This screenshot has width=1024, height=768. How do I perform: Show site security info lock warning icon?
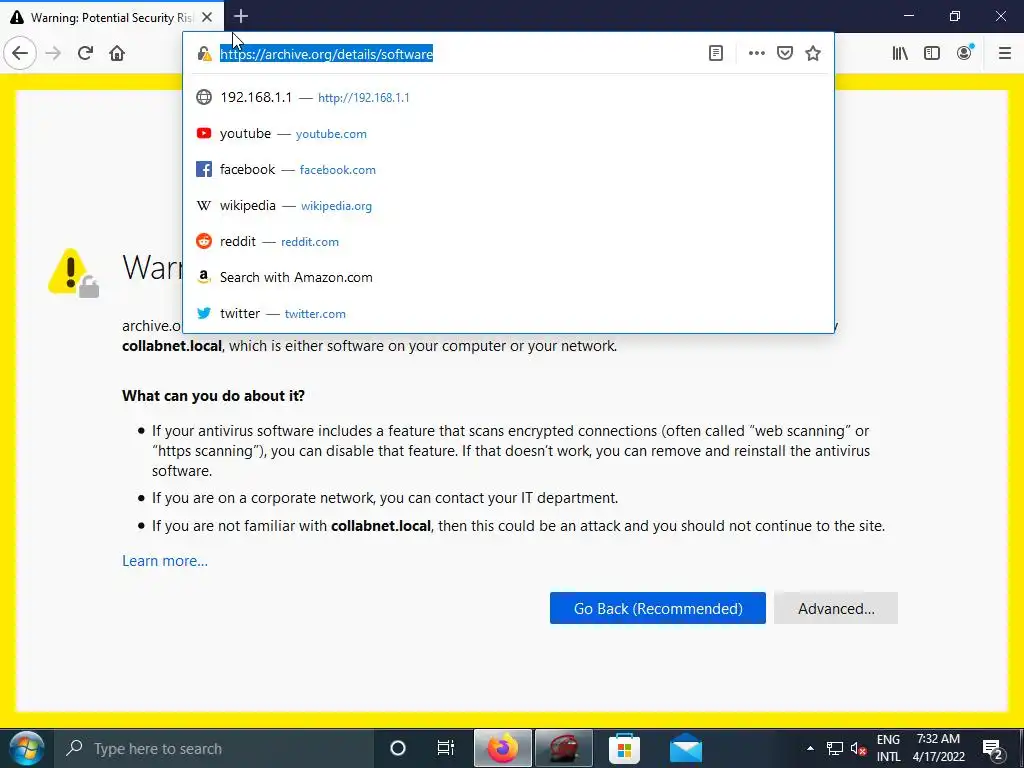(x=204, y=54)
